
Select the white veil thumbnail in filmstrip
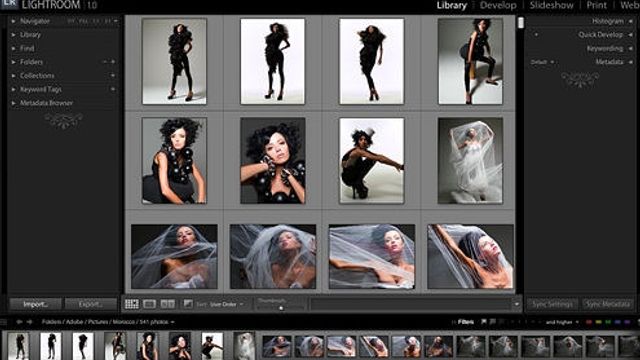pyautogui.click(x=244, y=346)
